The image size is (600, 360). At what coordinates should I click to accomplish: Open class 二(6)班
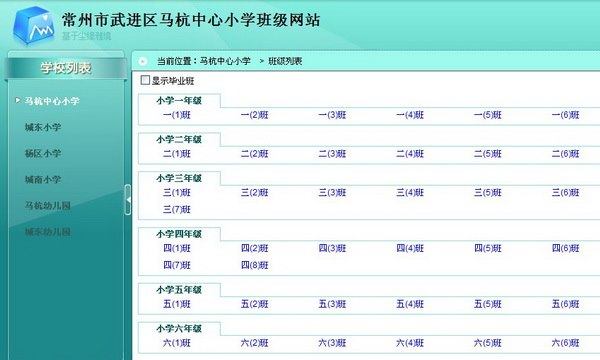[x=565, y=154]
